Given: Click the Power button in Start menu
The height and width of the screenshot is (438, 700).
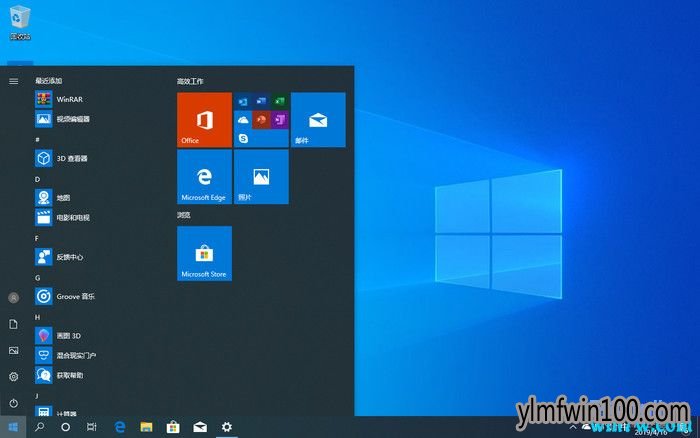Looking at the screenshot, I should click(13, 403).
